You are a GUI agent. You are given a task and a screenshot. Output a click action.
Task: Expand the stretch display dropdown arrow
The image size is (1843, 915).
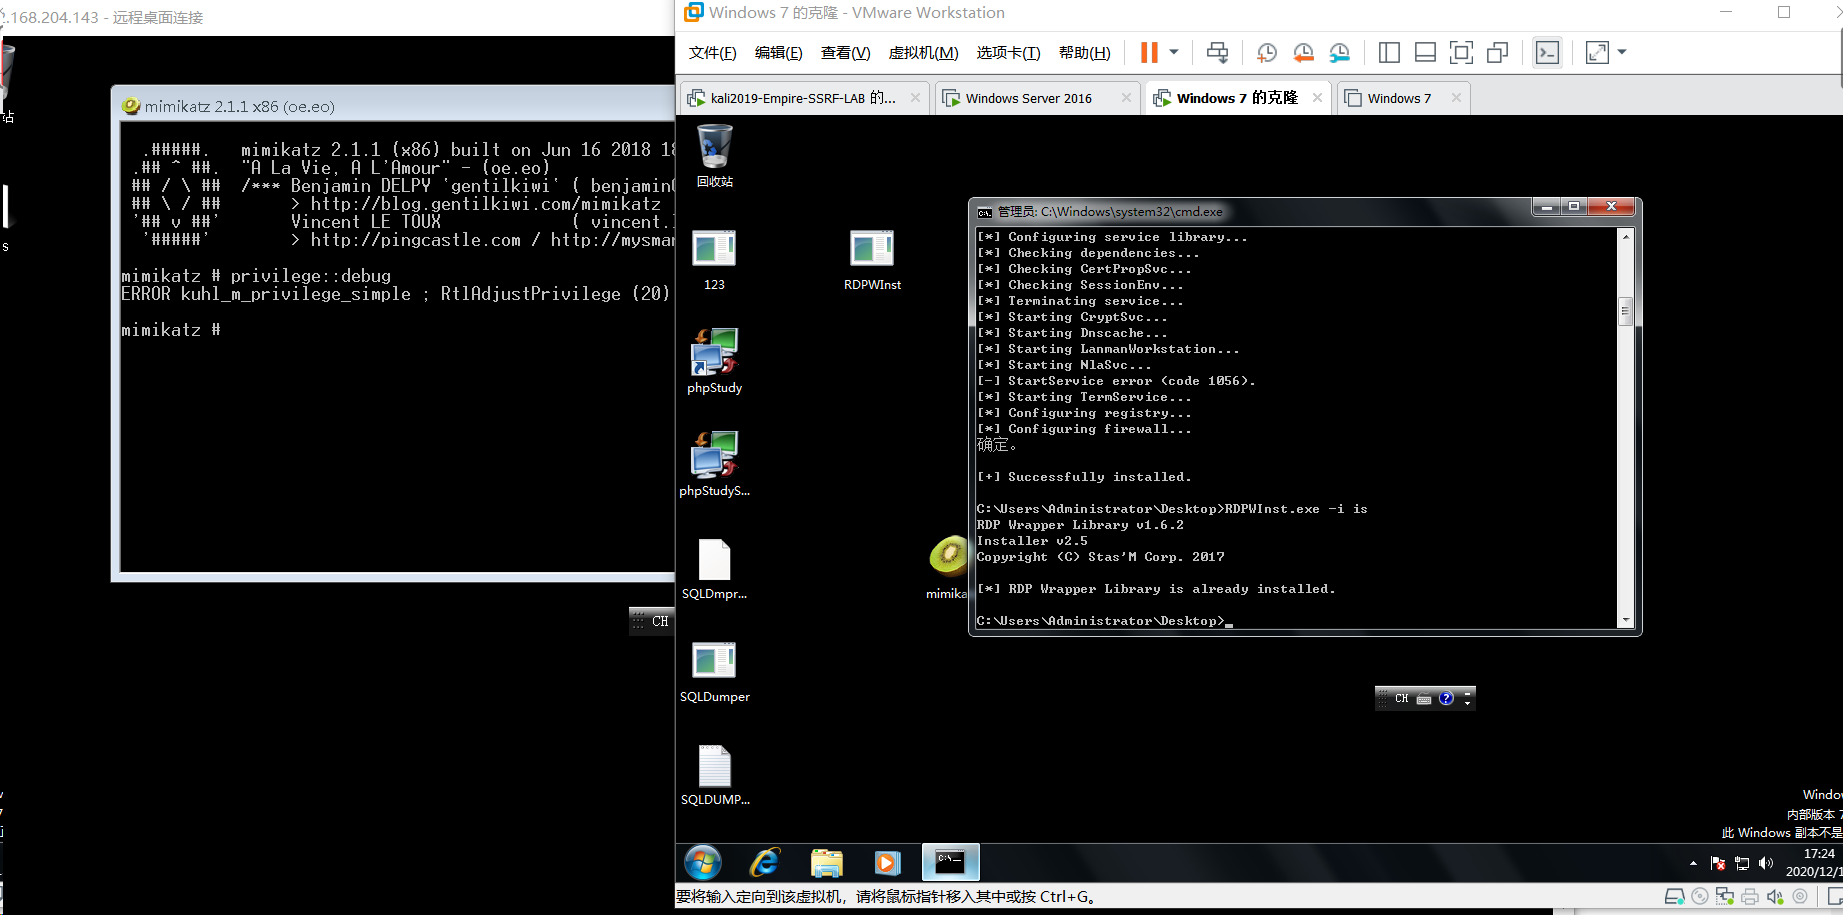point(1622,52)
